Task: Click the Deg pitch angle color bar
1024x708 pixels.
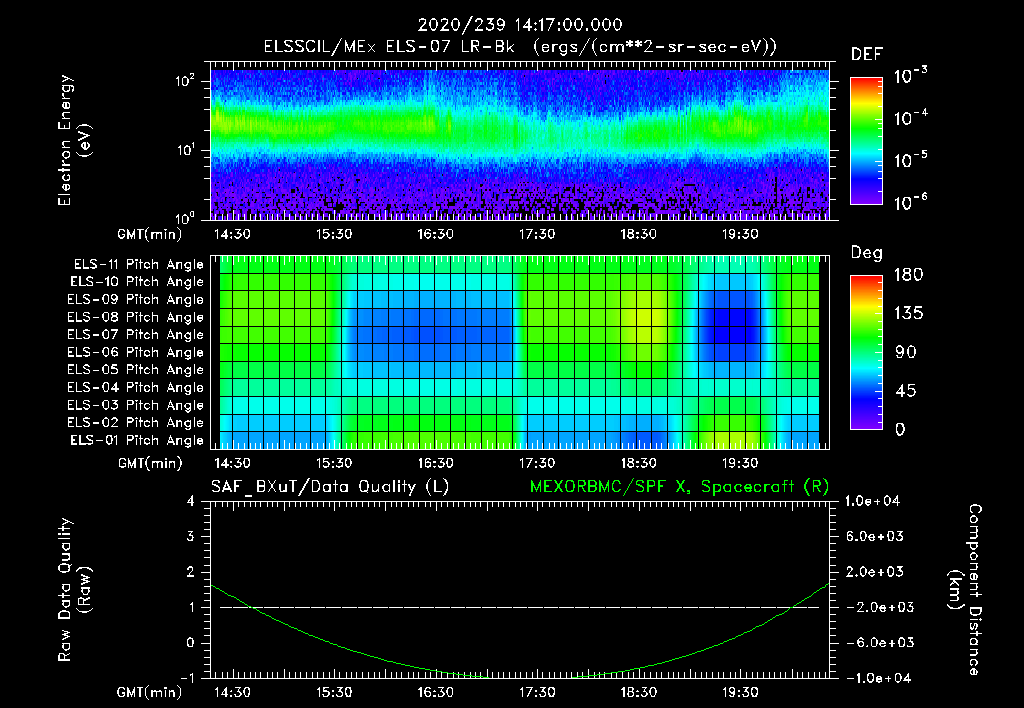Action: point(866,353)
